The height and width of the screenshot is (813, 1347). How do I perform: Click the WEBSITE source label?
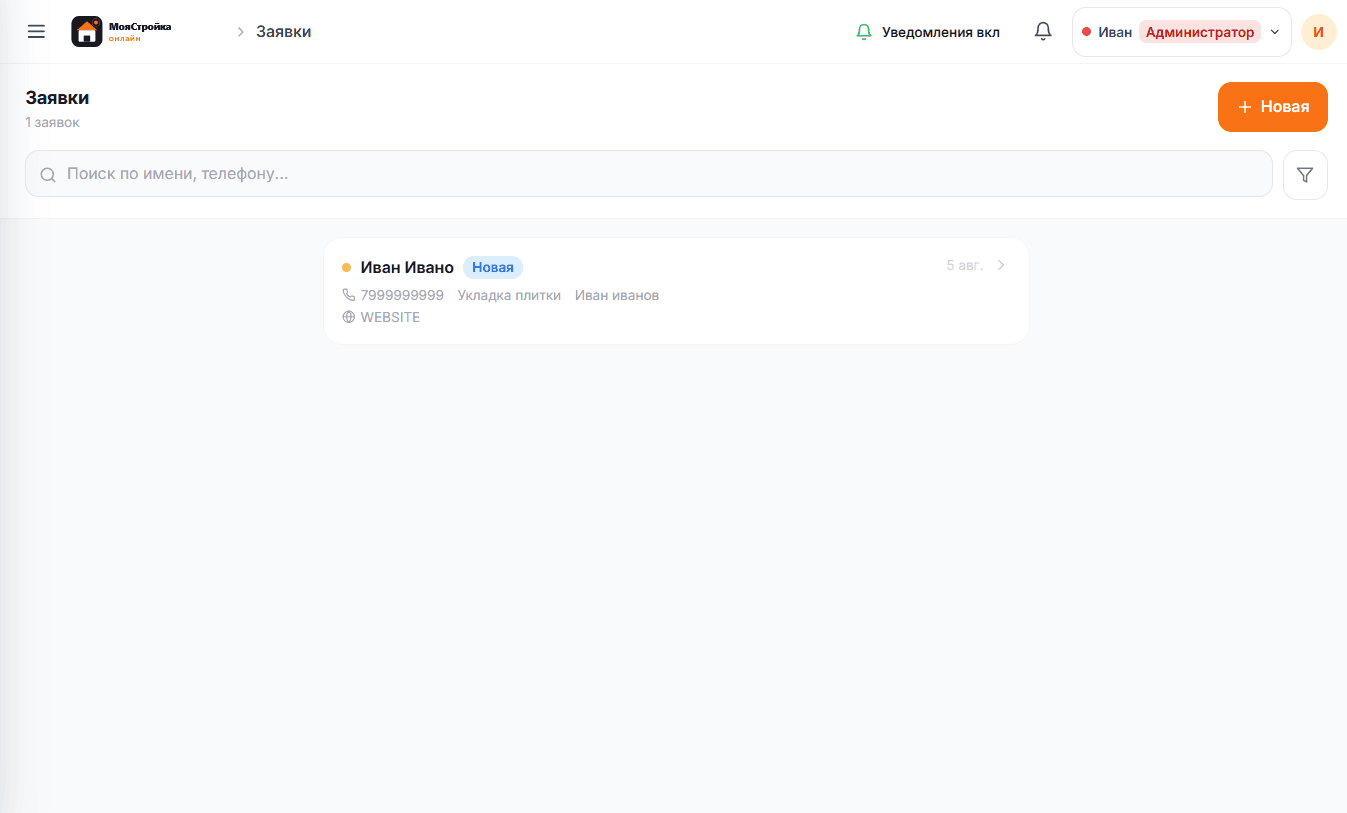[391, 317]
